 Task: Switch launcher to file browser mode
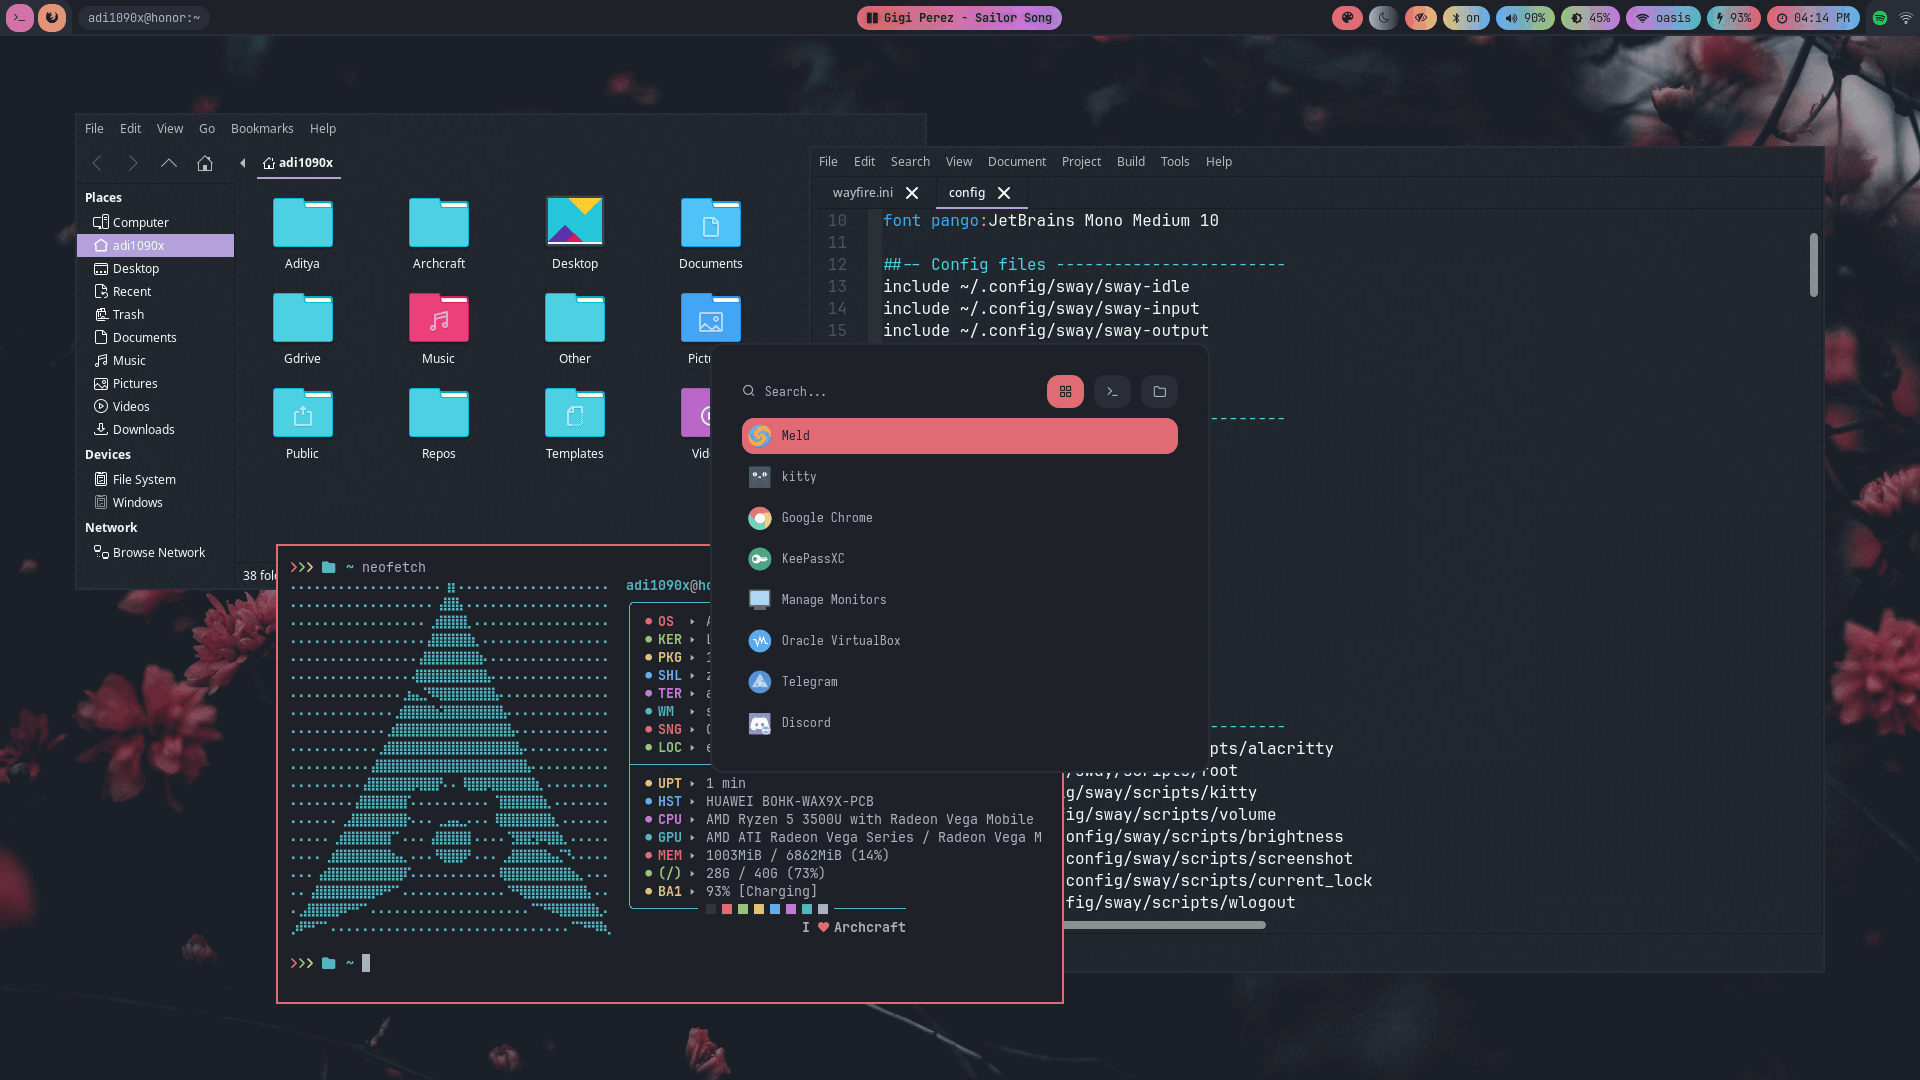[1159, 392]
